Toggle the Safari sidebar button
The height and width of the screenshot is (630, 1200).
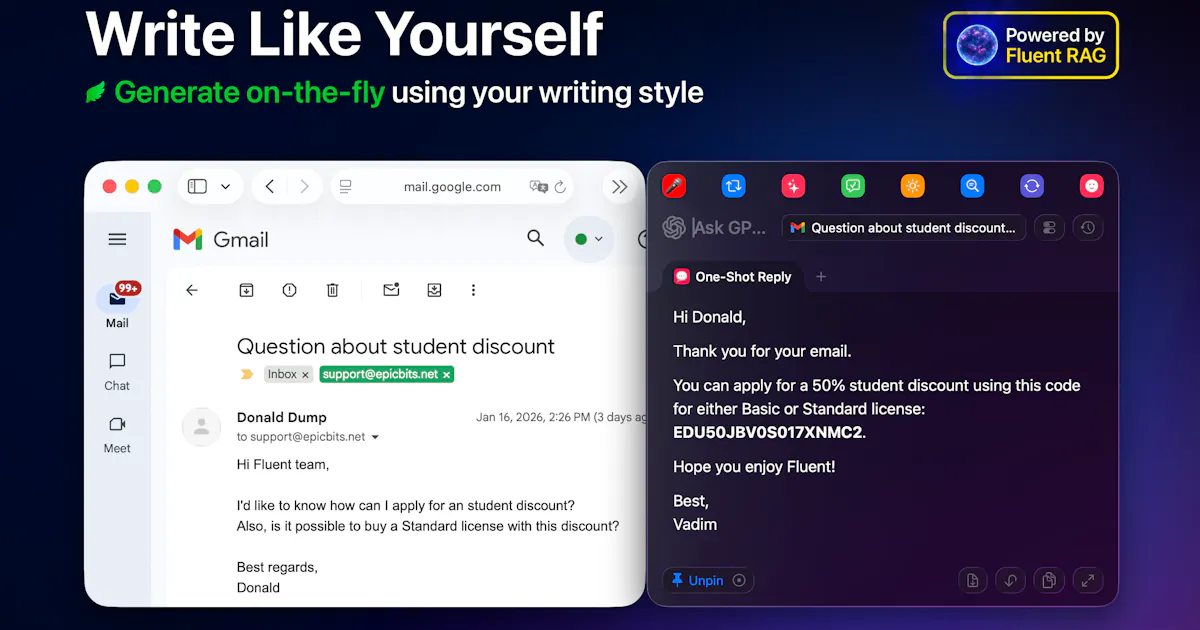(197, 186)
